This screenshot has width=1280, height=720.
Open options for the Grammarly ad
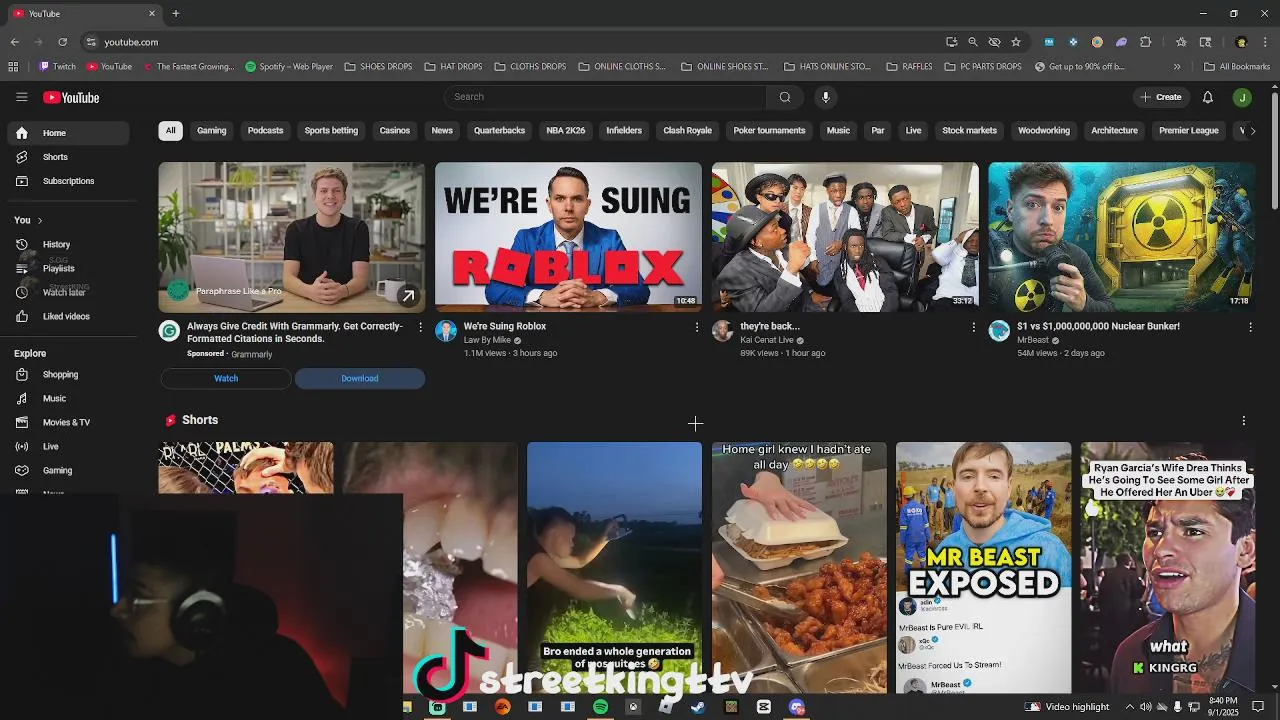(x=420, y=327)
